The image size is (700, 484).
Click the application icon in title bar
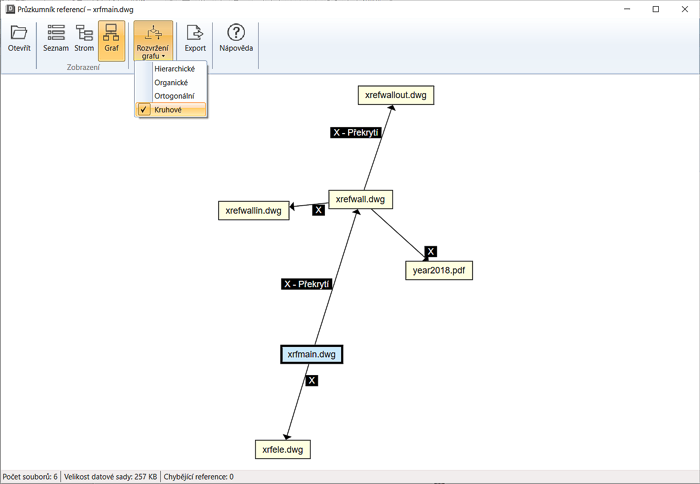[x=9, y=9]
